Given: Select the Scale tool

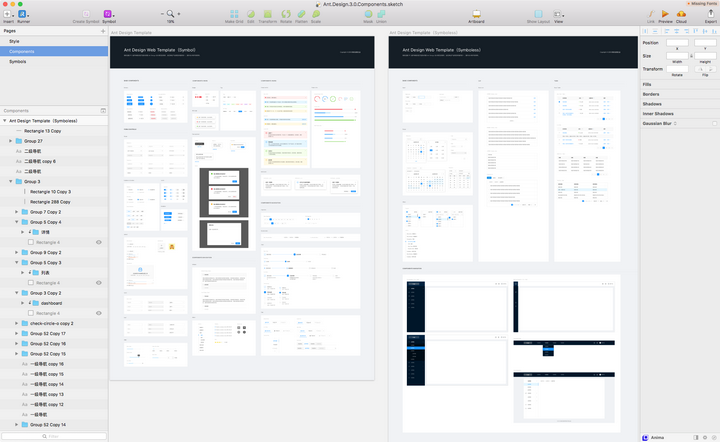Looking at the screenshot, I should pos(316,14).
